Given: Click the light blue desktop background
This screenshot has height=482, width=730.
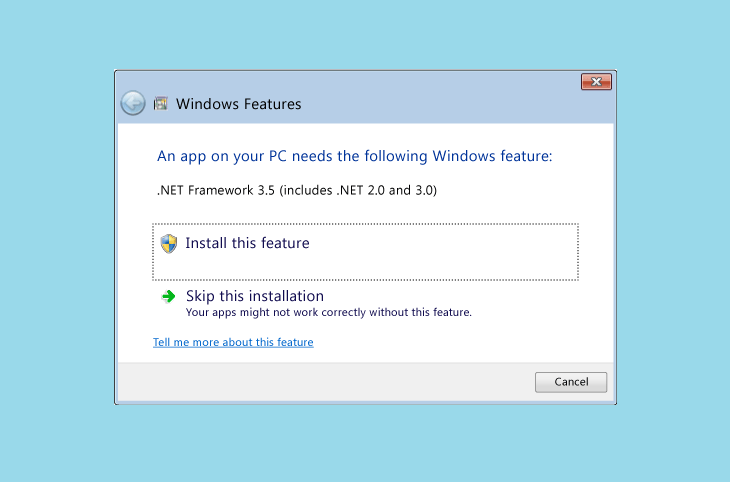Looking at the screenshot, I should [x=365, y=33].
